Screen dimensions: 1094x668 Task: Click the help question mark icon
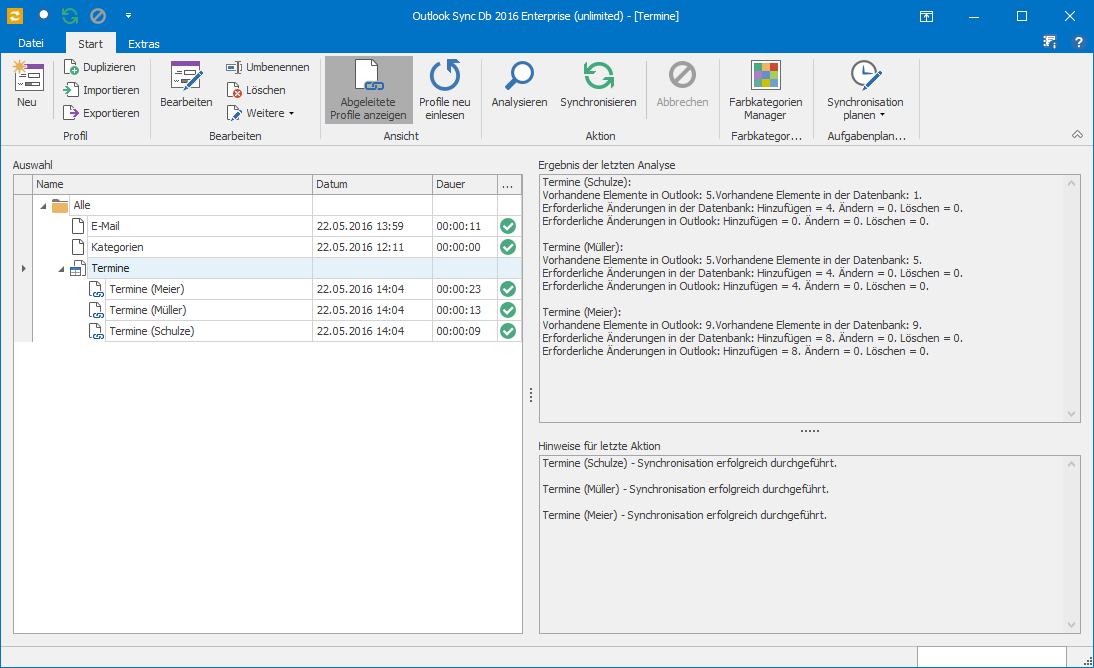coord(1078,43)
